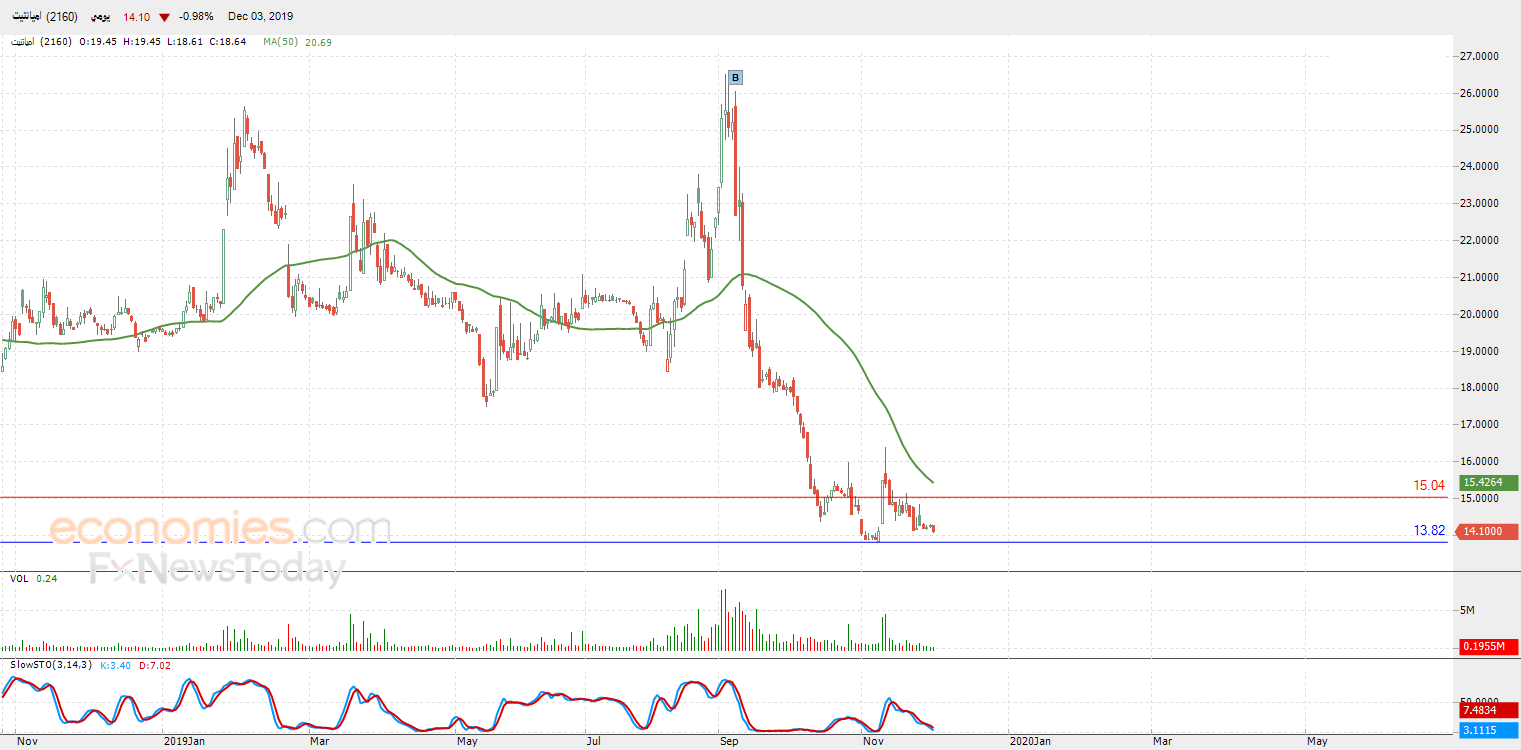Click the red down-triangle beside 14.10

tap(165, 17)
